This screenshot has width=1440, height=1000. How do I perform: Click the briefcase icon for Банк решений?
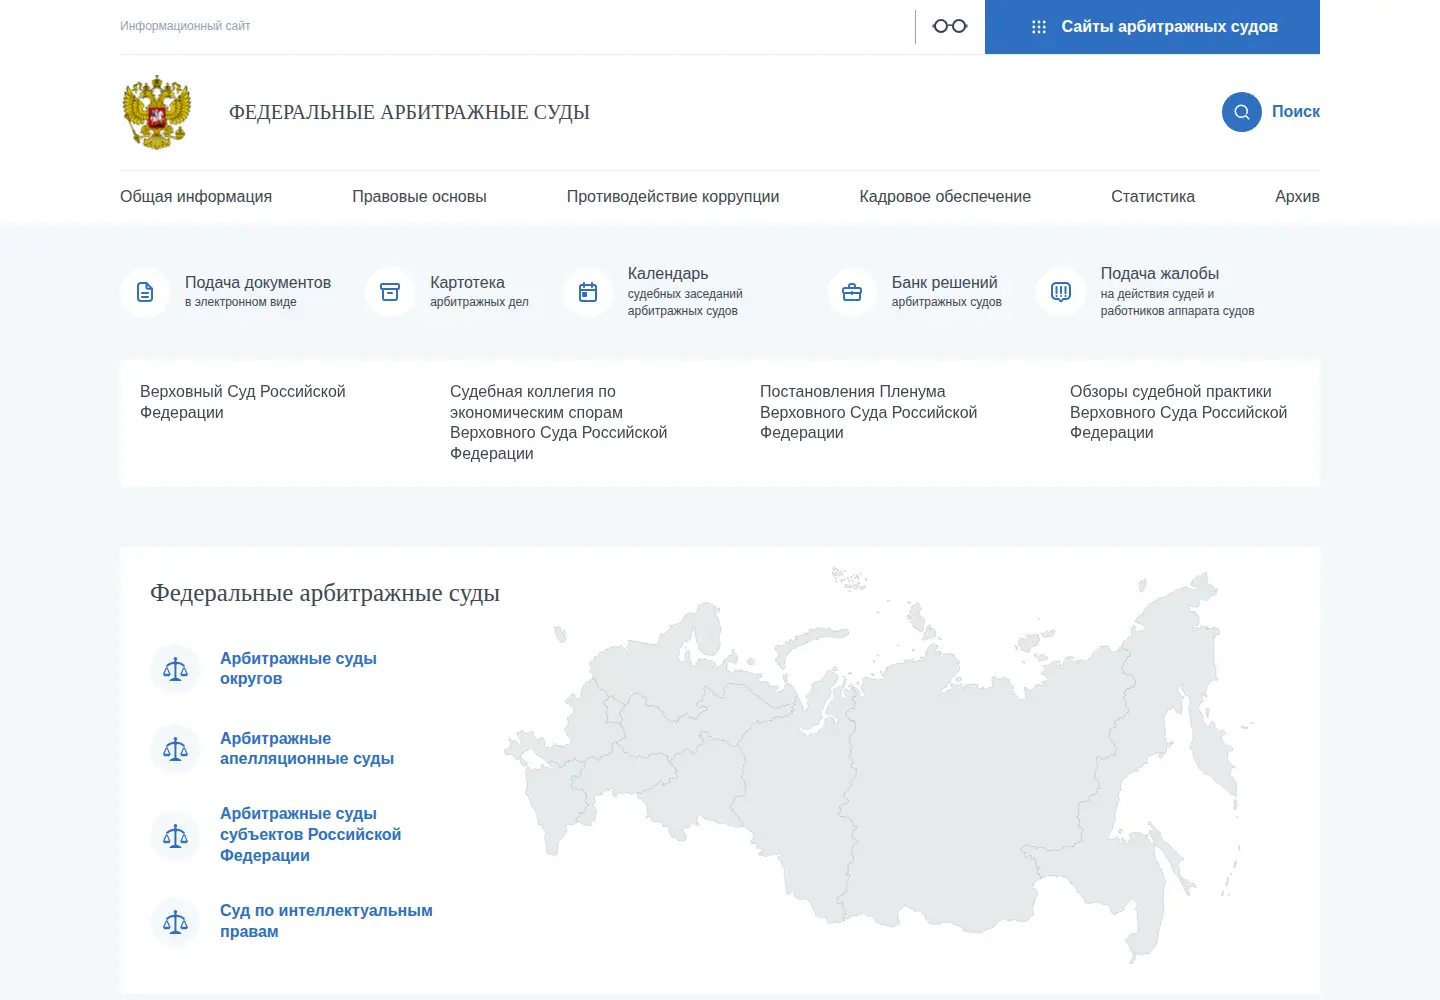coord(852,292)
